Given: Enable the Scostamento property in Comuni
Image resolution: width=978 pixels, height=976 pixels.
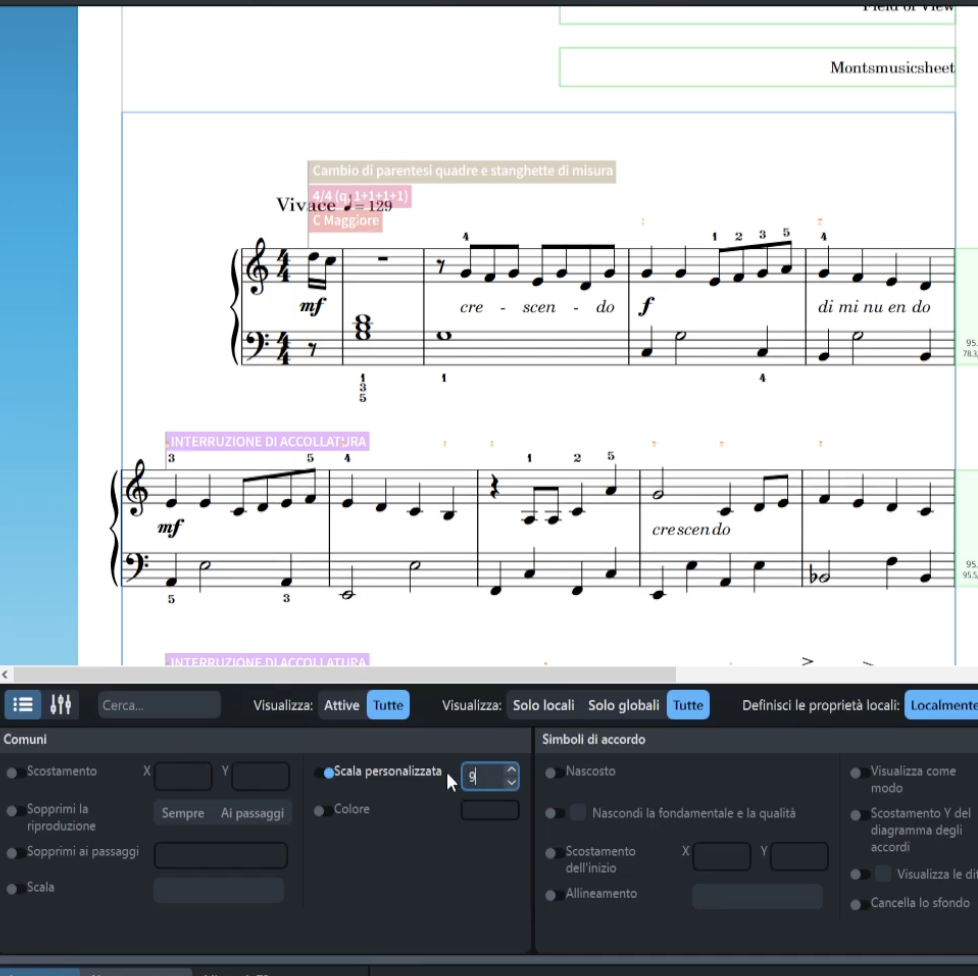Looking at the screenshot, I should point(16,773).
